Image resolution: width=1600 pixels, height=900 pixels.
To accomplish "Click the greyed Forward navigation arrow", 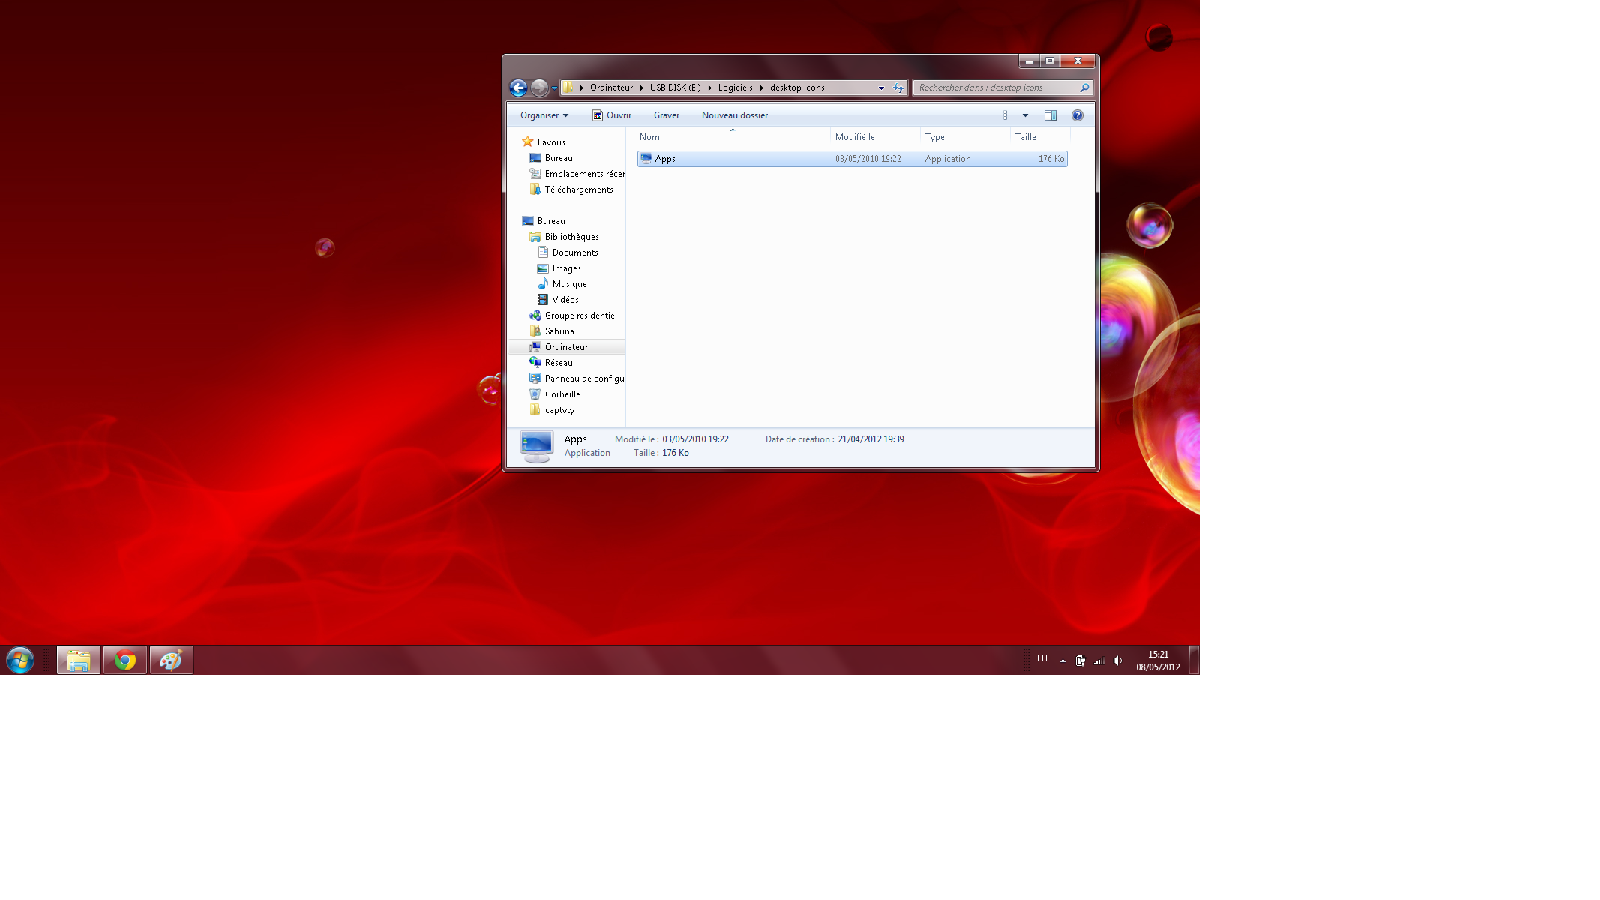I will [x=540, y=88].
